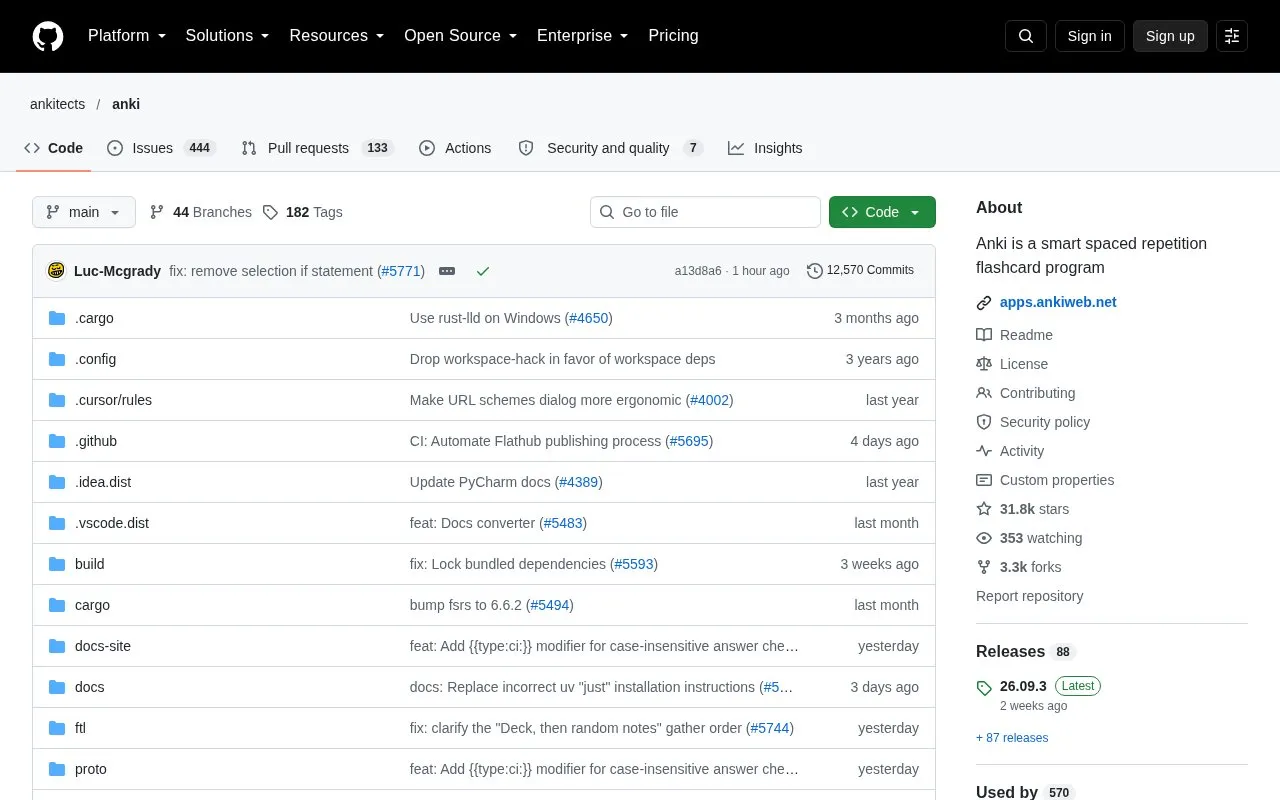Viewport: 1280px width, 800px height.
Task: Click the eye icon beside 353 watching
Action: pos(984,538)
